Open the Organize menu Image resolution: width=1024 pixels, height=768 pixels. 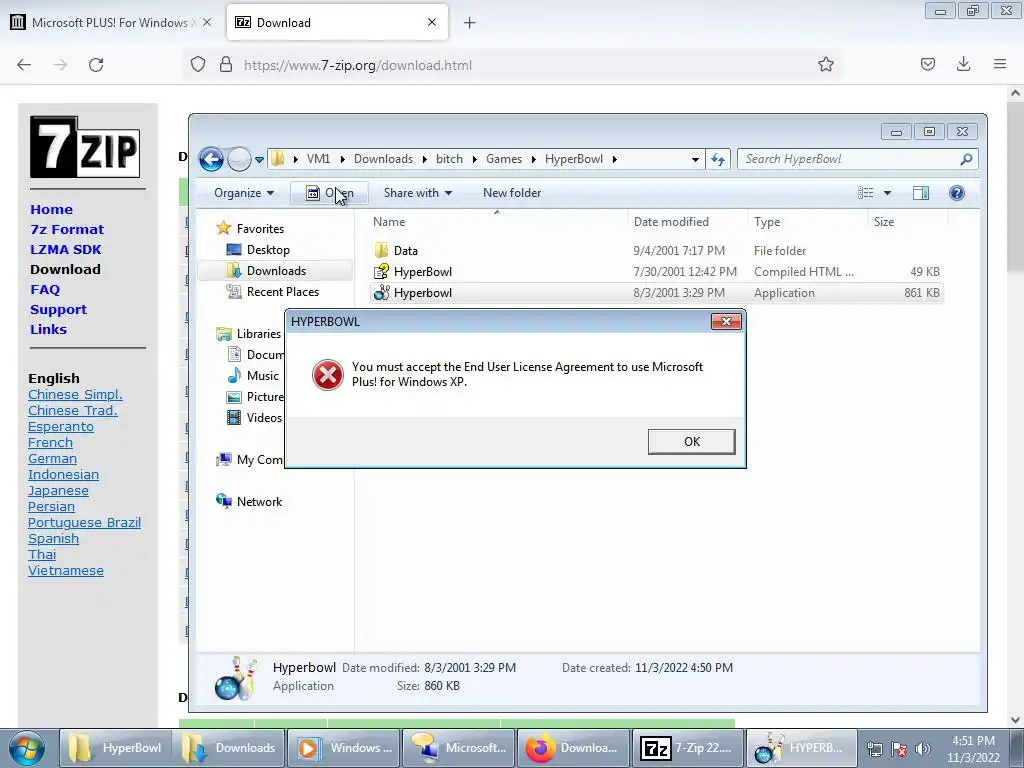coord(244,193)
